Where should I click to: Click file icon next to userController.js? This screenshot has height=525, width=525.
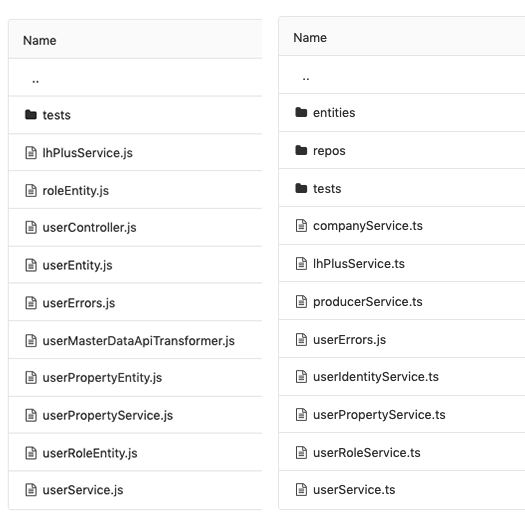(x=31, y=227)
